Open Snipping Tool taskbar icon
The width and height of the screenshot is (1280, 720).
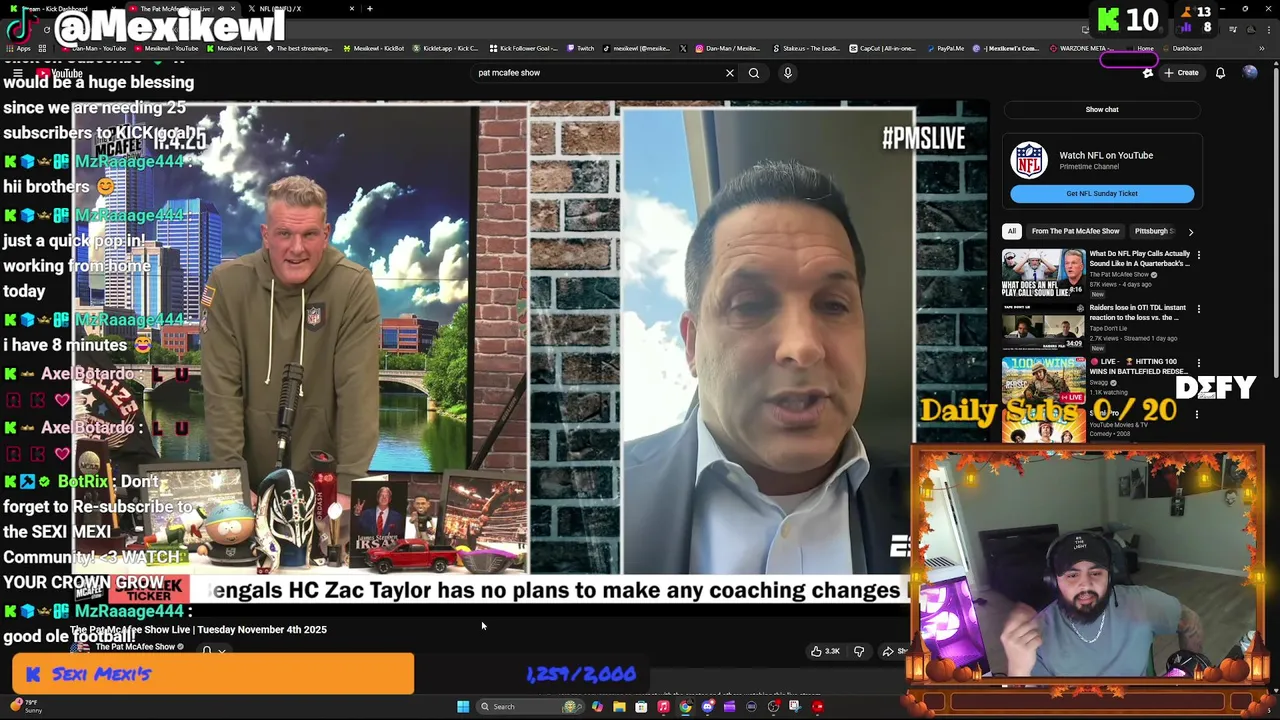[795, 707]
